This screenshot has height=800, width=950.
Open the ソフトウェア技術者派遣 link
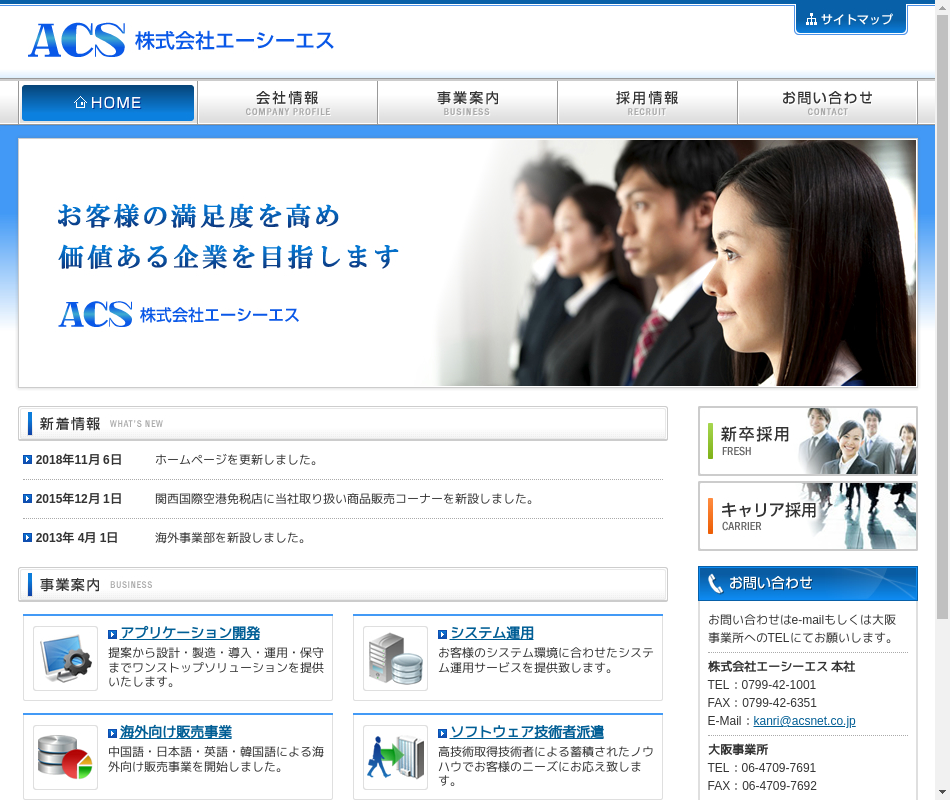coord(526,732)
